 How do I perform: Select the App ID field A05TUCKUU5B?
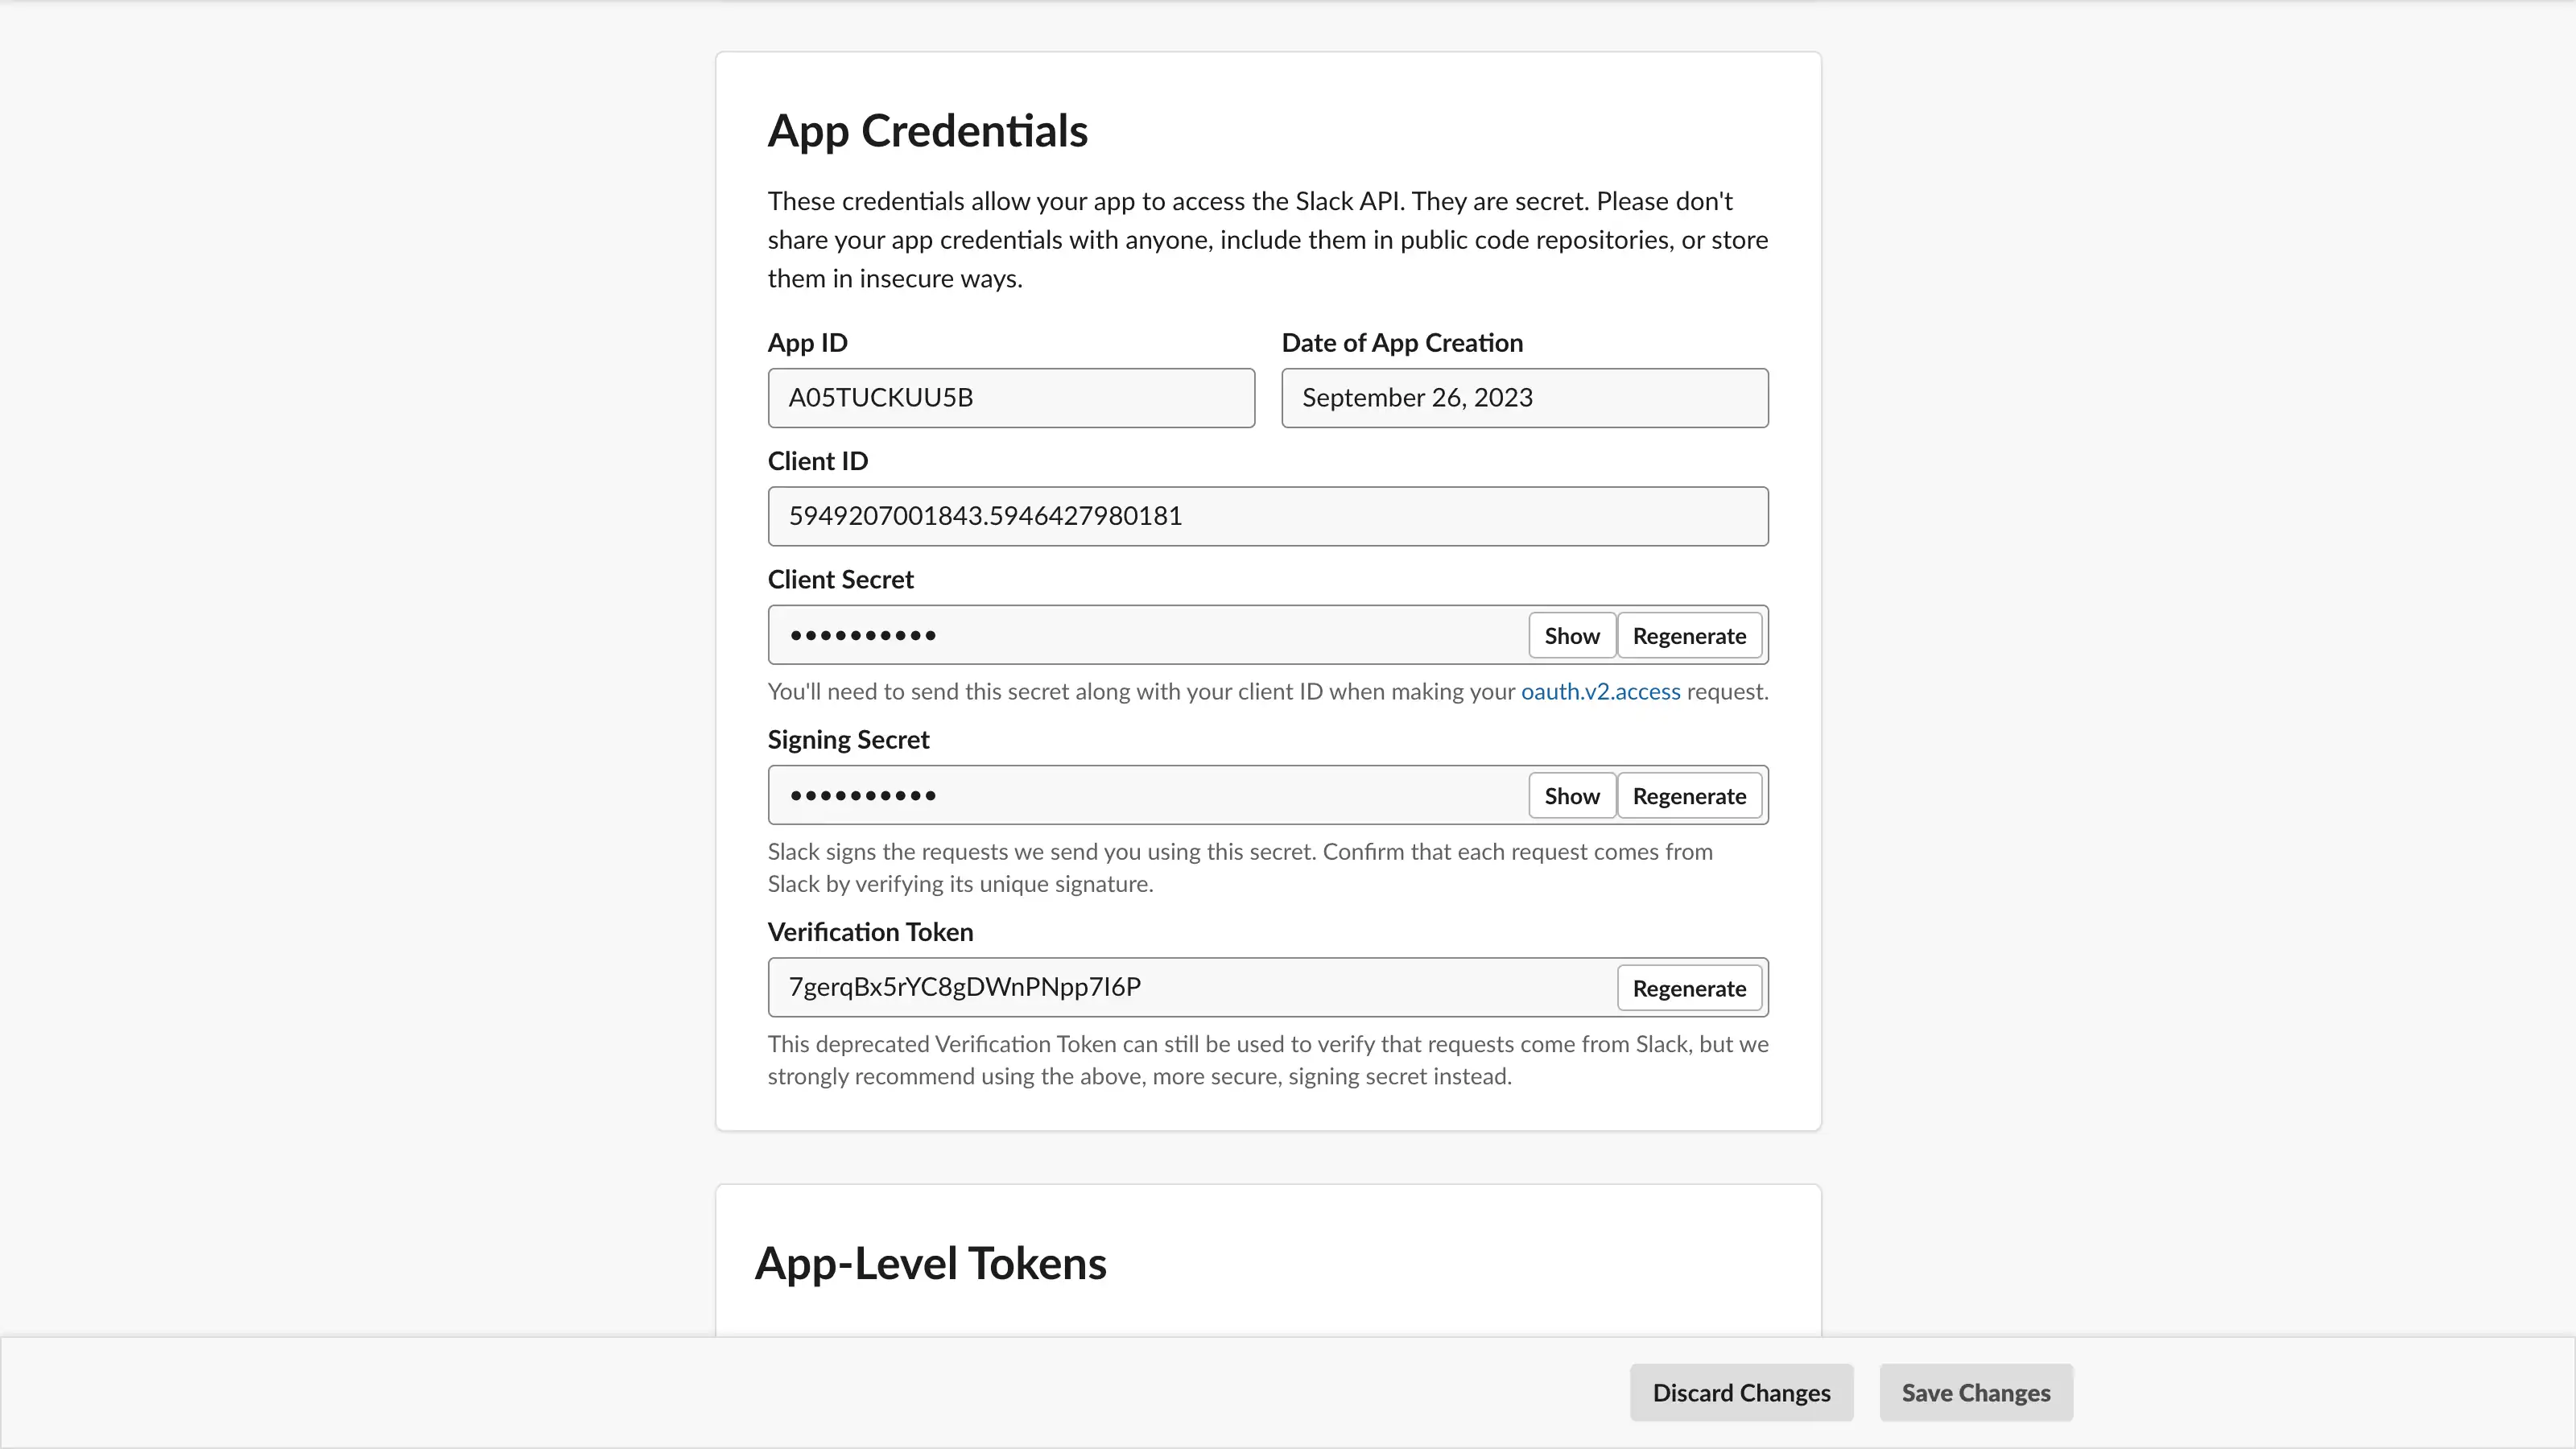pos(1011,398)
